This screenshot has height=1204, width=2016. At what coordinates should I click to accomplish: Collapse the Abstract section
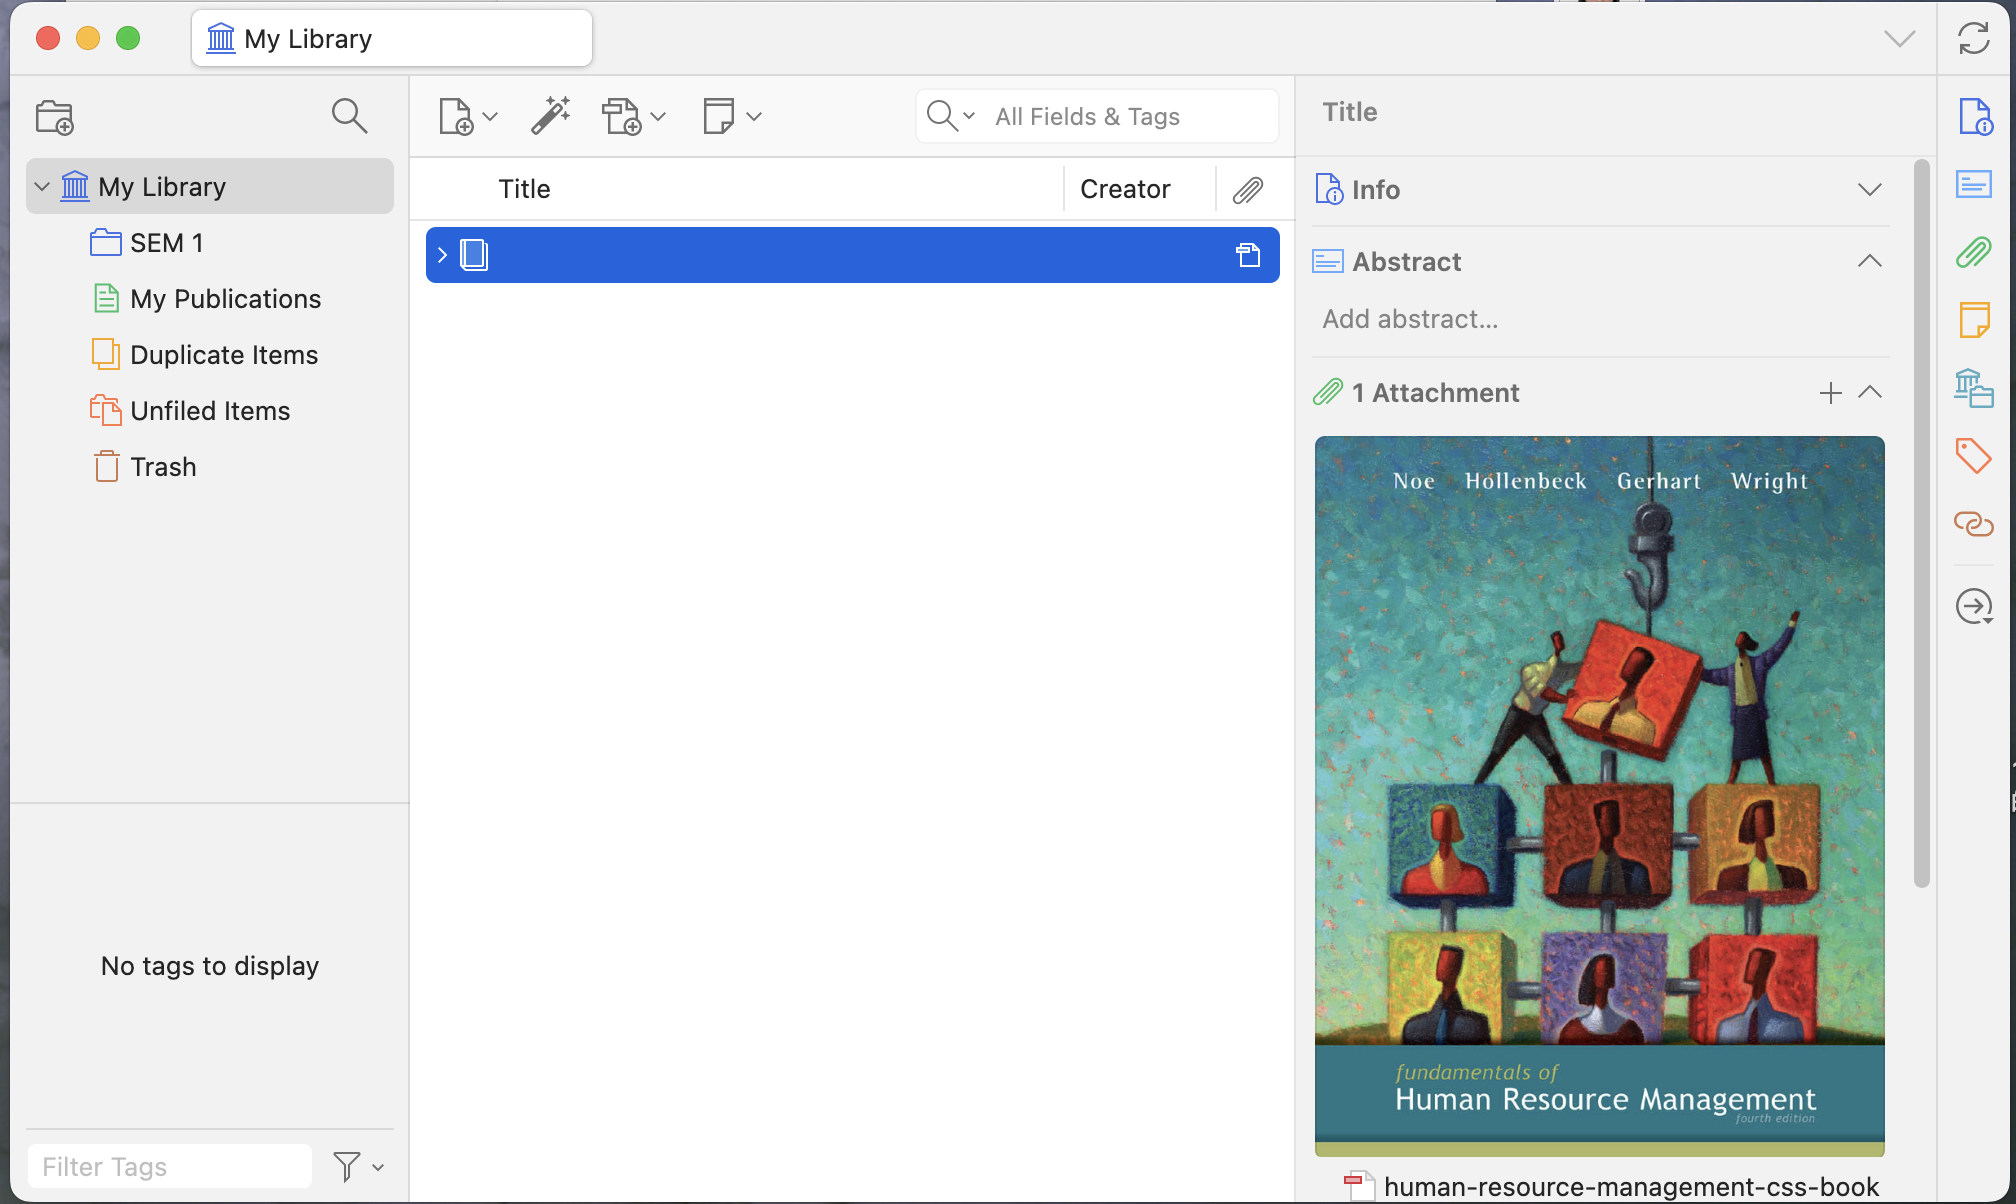pos(1869,262)
